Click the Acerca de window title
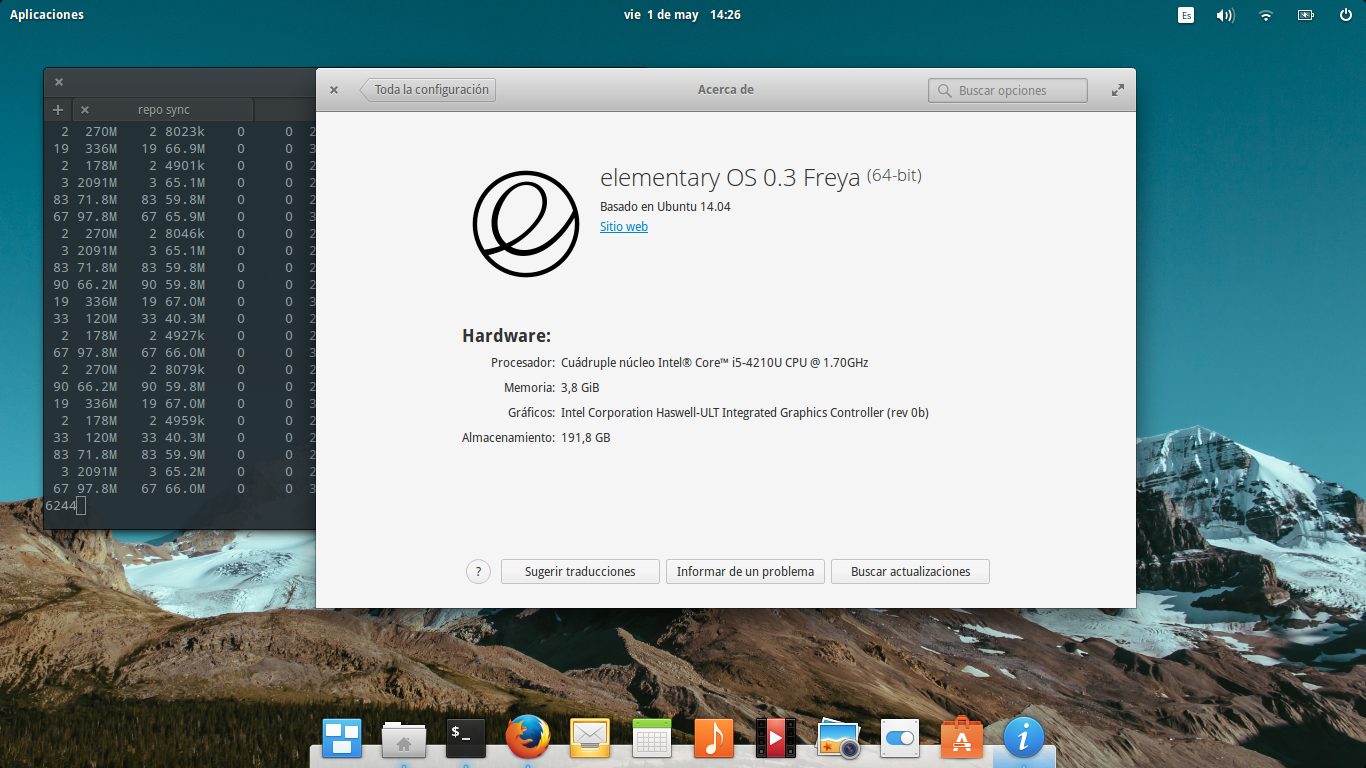Viewport: 1366px width, 768px height. point(726,90)
